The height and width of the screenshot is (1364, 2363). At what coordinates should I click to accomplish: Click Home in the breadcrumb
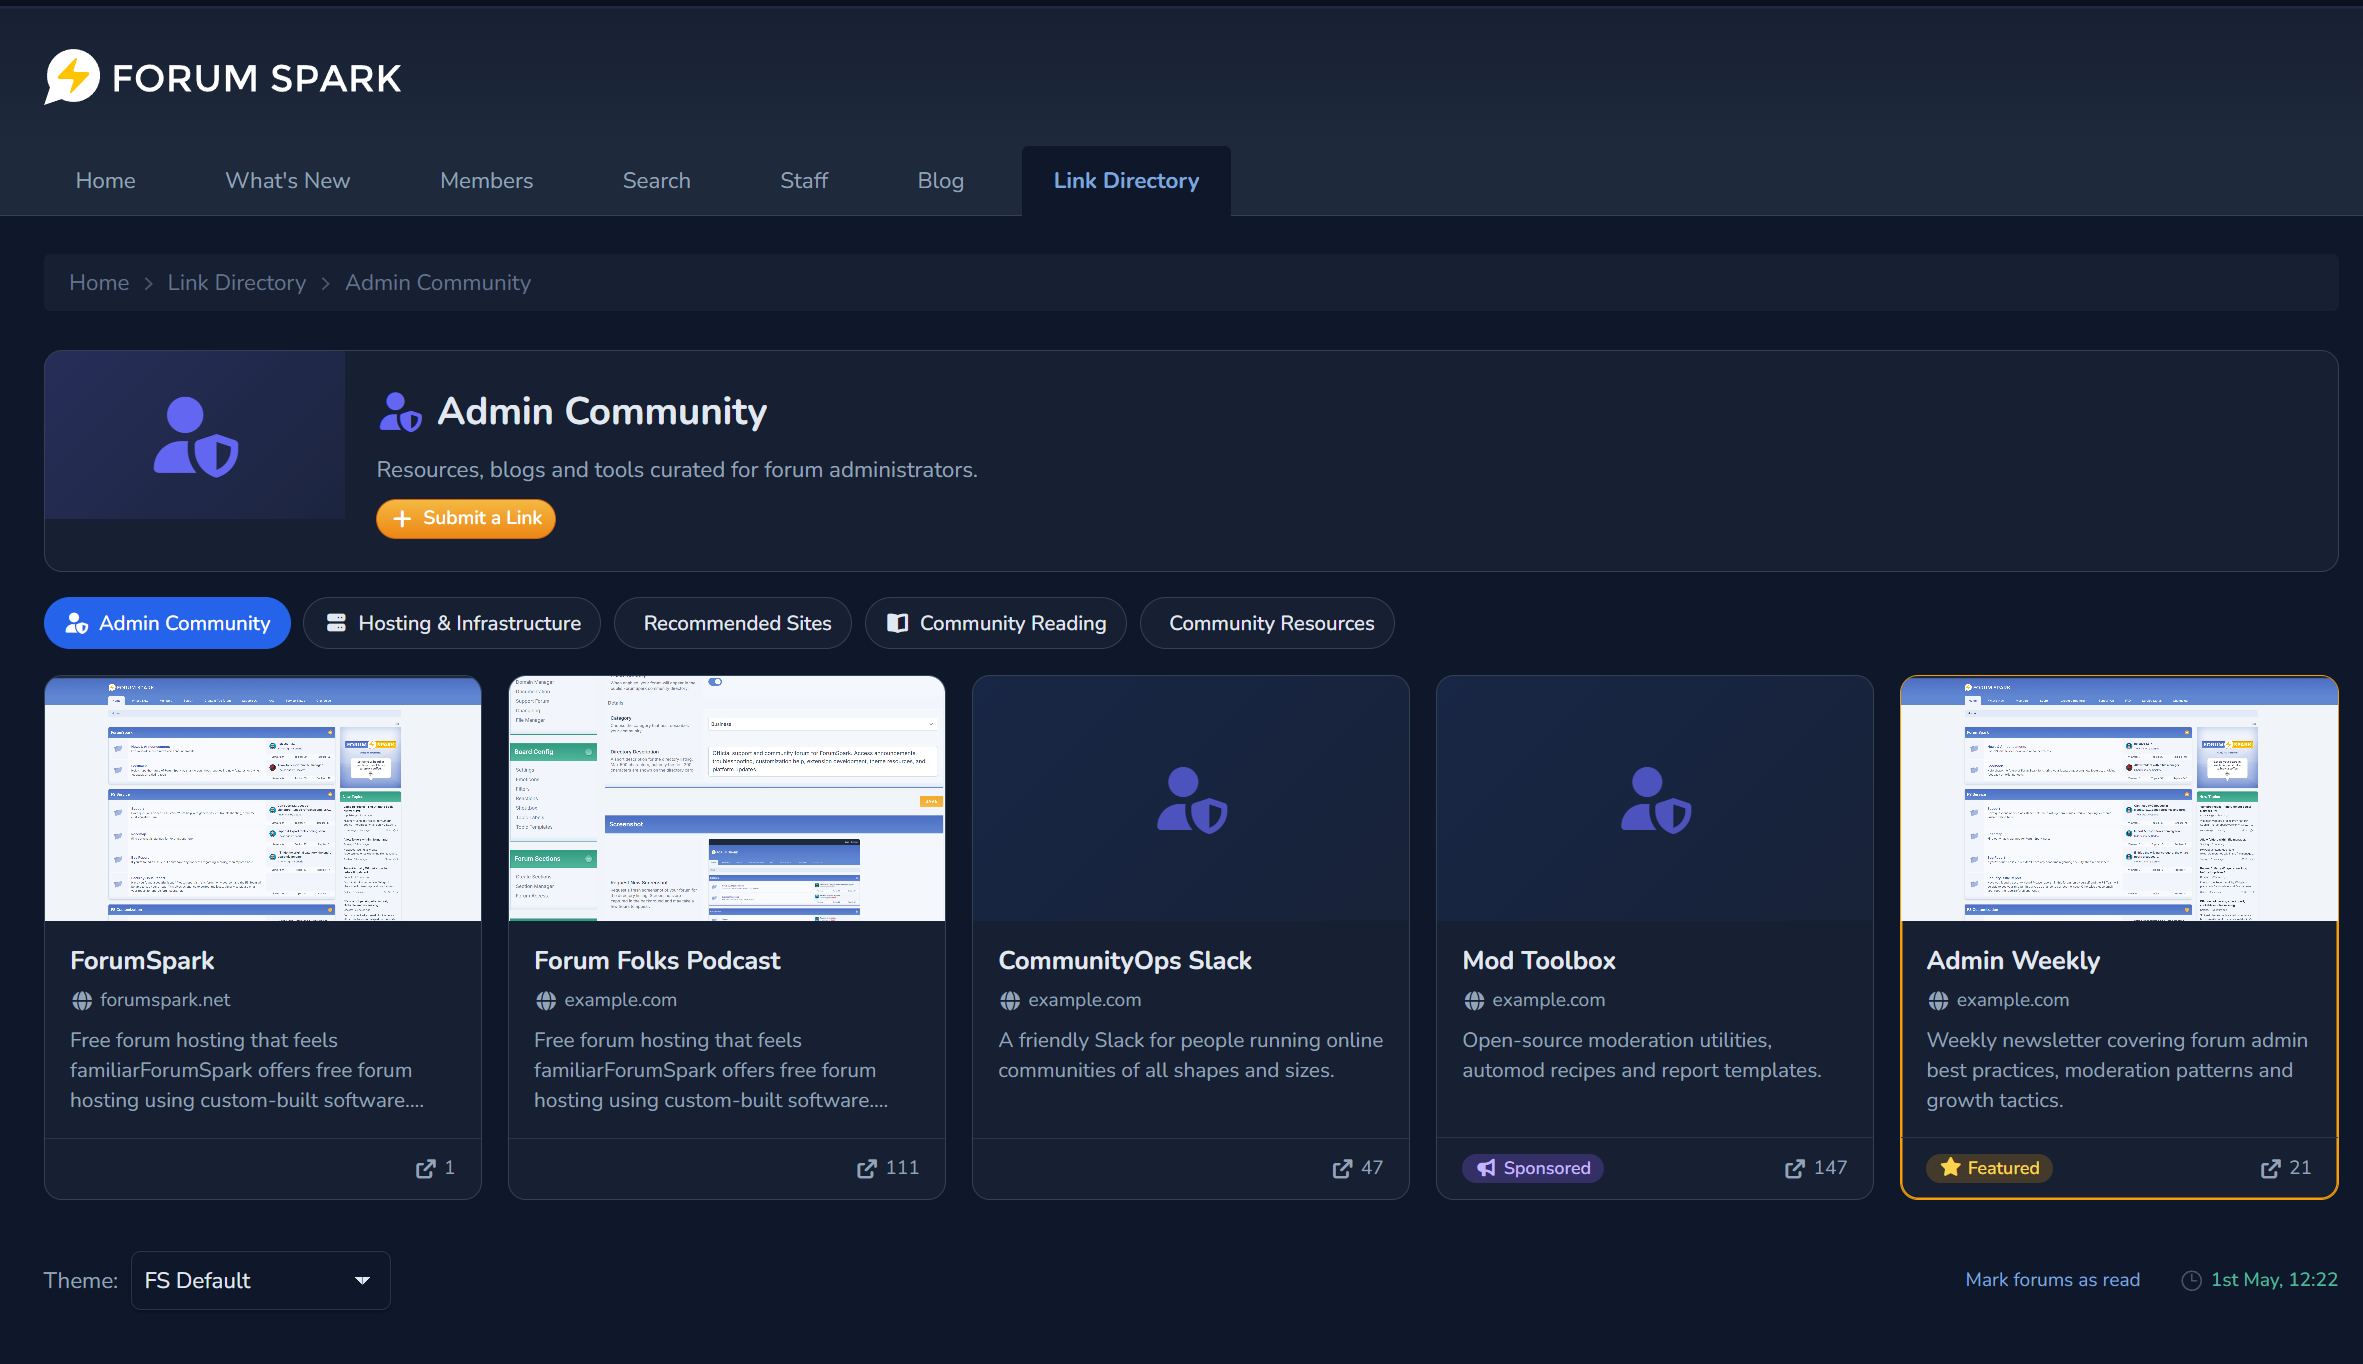point(99,283)
